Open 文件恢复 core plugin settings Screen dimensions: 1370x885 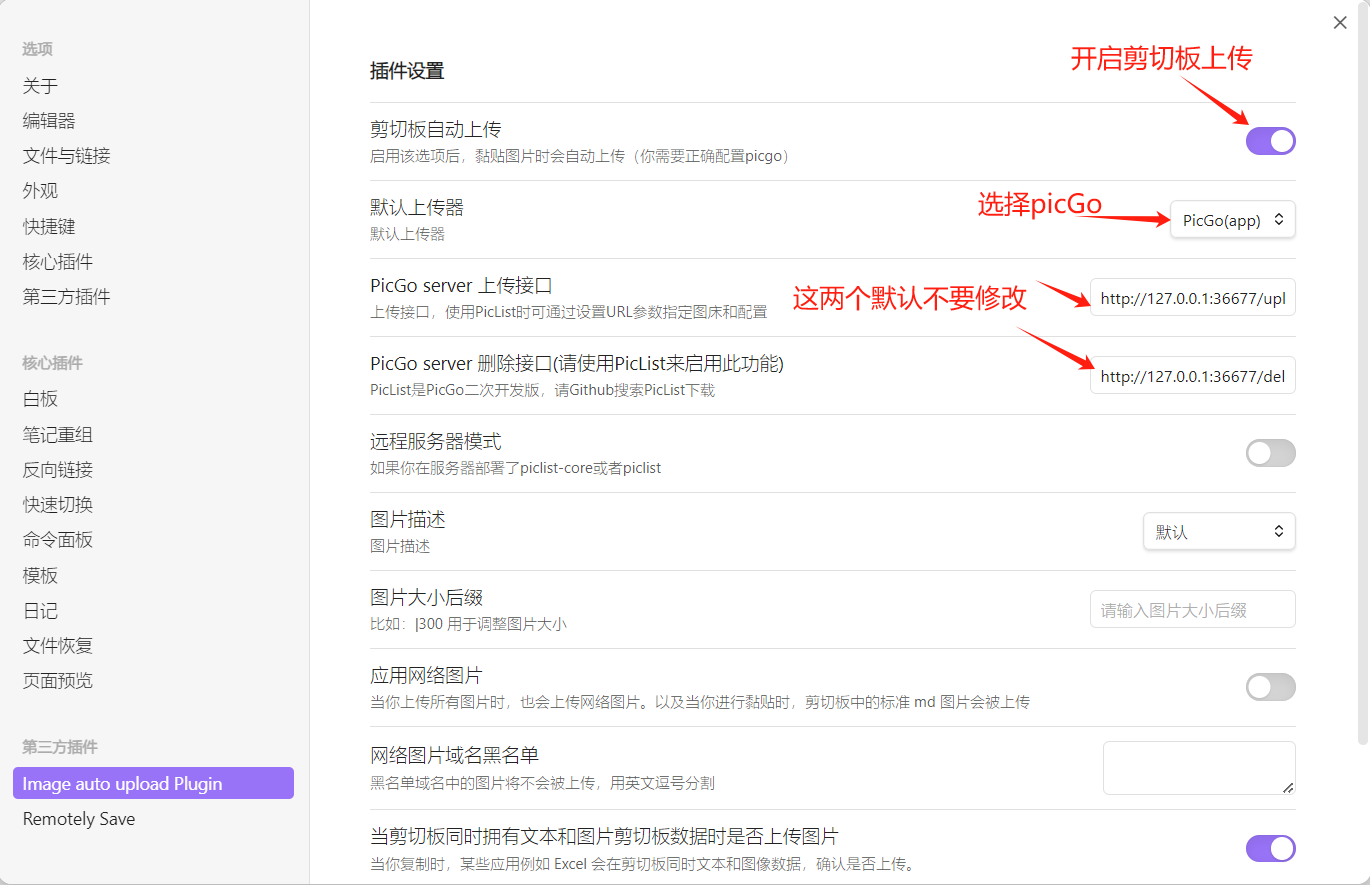58,646
